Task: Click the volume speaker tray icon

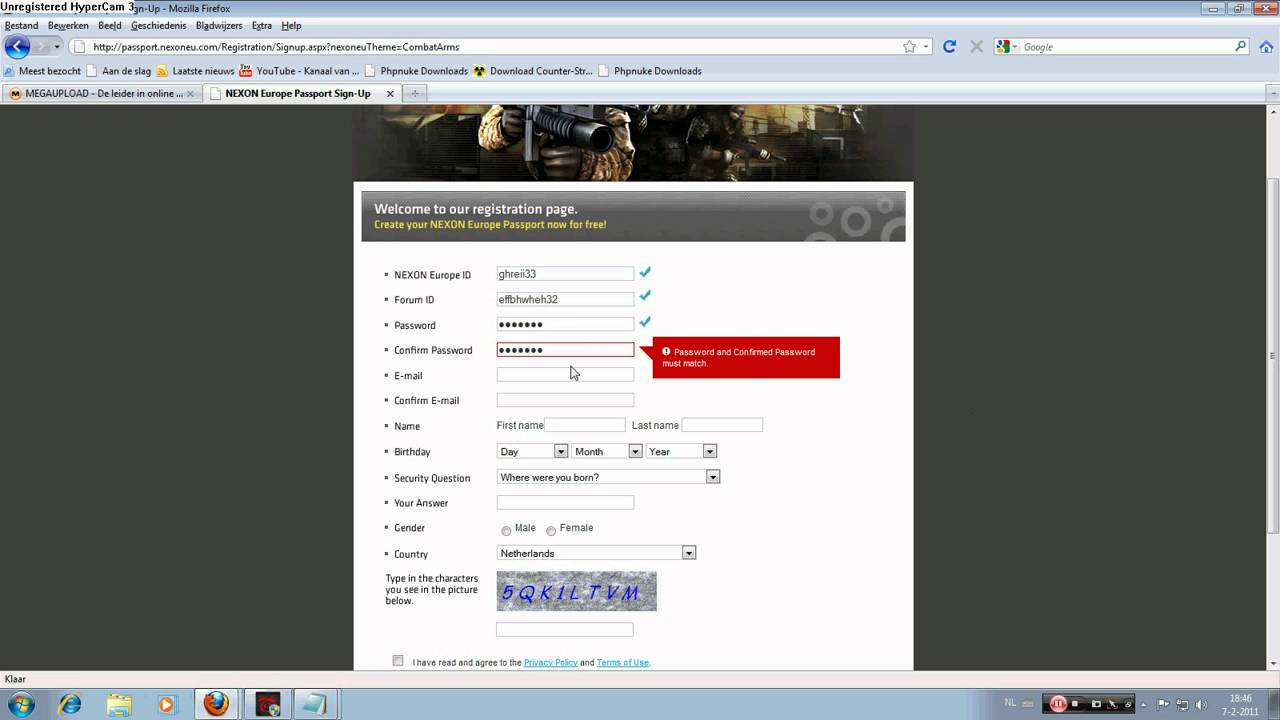Action: point(1200,704)
